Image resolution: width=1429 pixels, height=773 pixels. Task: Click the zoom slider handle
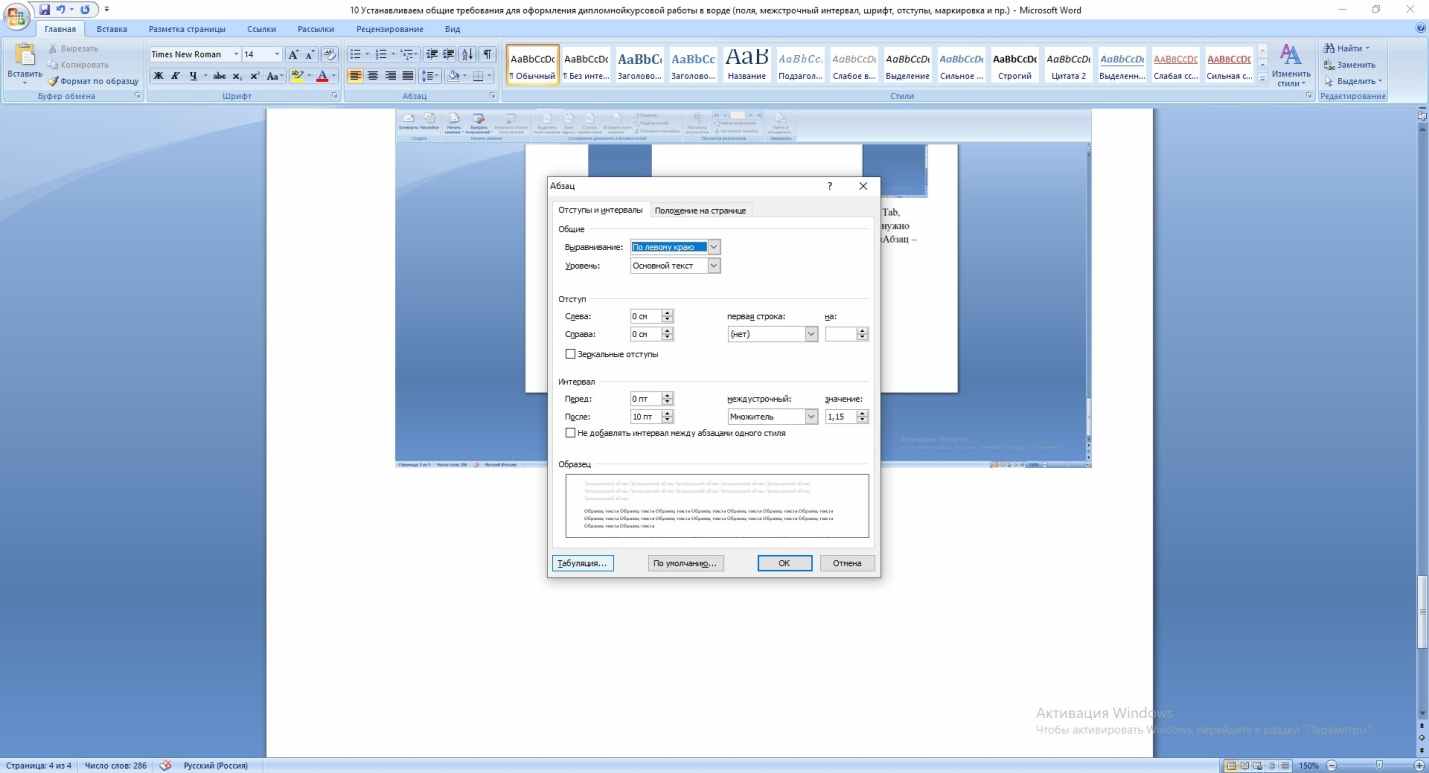(x=1379, y=766)
